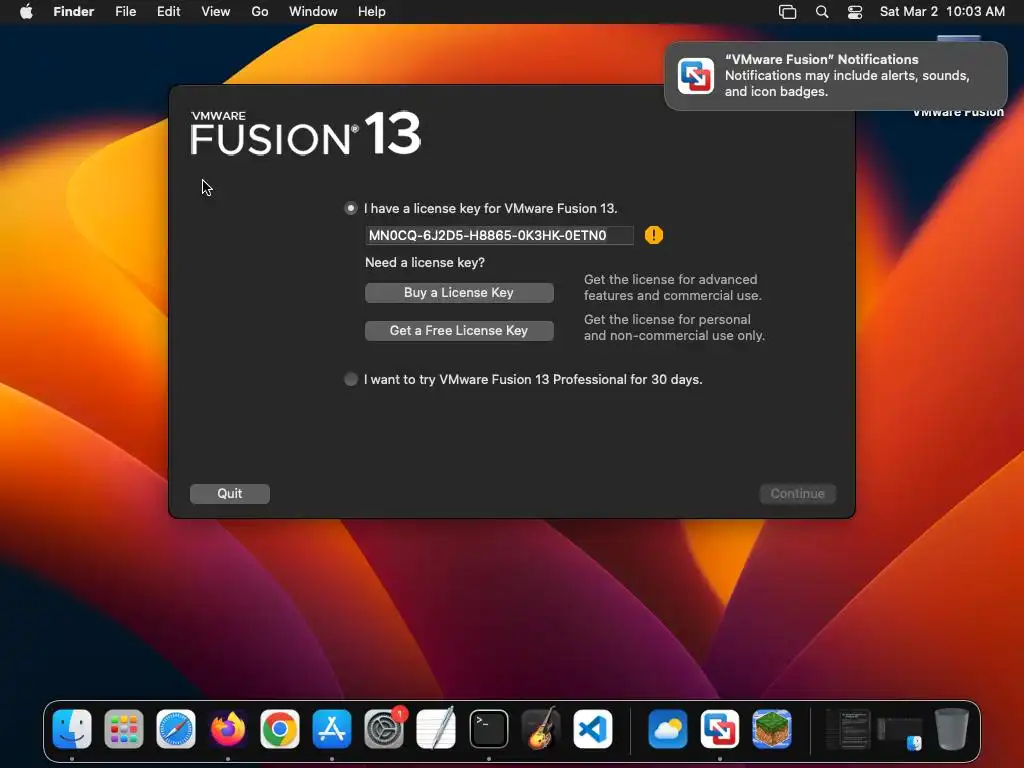Click the date and time in menu bar
This screenshot has width=1024, height=768.
click(942, 12)
